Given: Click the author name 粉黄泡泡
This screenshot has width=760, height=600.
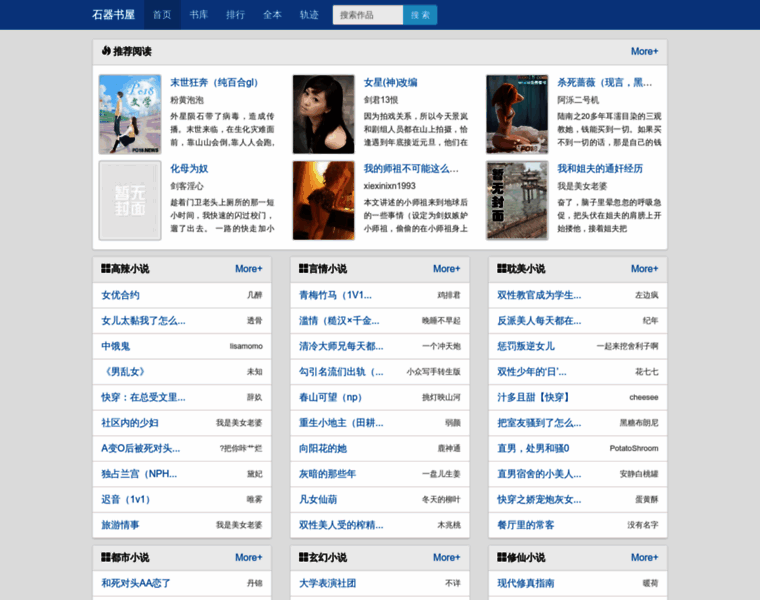Looking at the screenshot, I should [x=187, y=100].
